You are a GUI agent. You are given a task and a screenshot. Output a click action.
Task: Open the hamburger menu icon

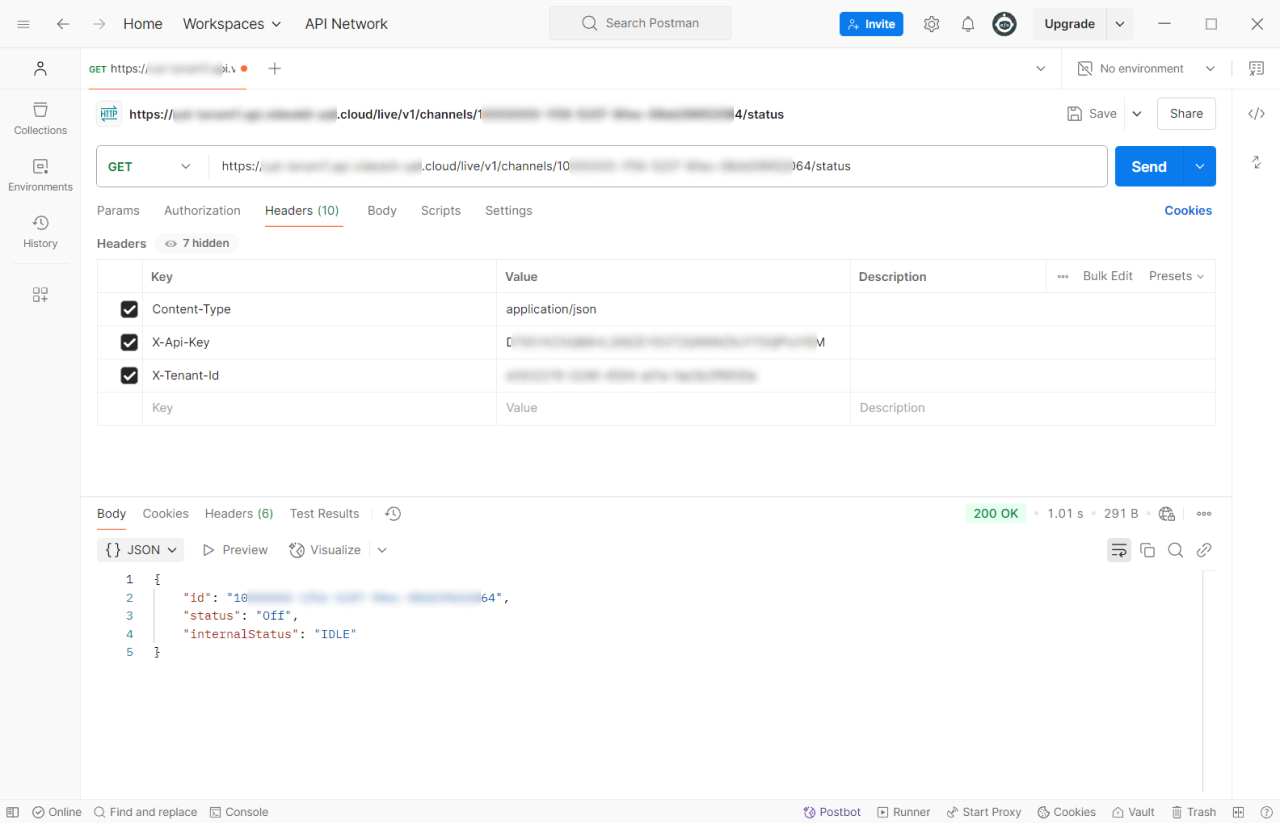(24, 24)
